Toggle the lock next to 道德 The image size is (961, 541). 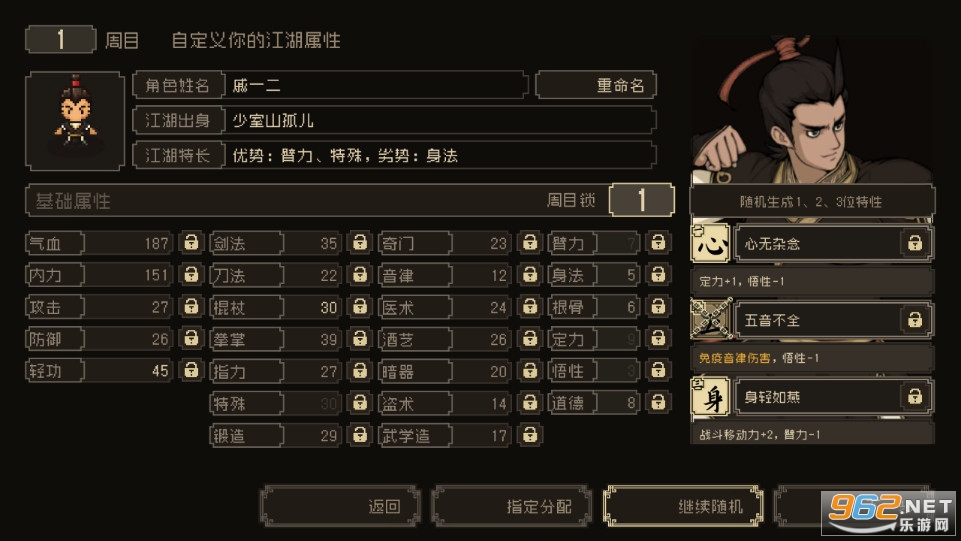point(658,402)
